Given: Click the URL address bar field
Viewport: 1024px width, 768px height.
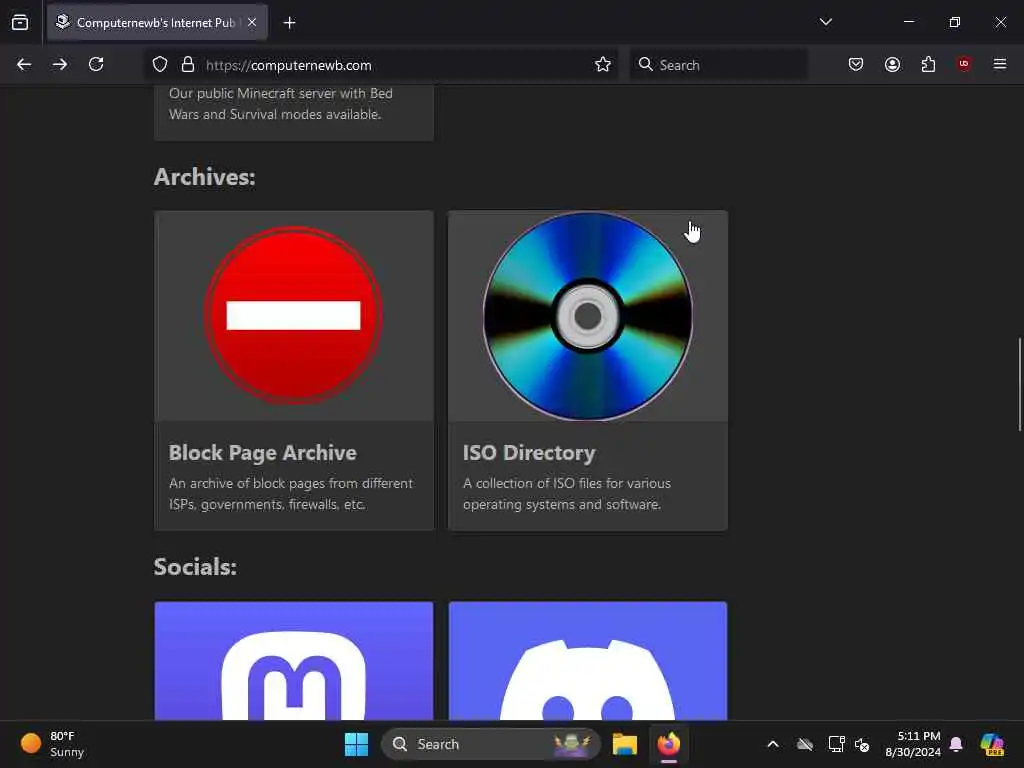Looking at the screenshot, I should 381,65.
